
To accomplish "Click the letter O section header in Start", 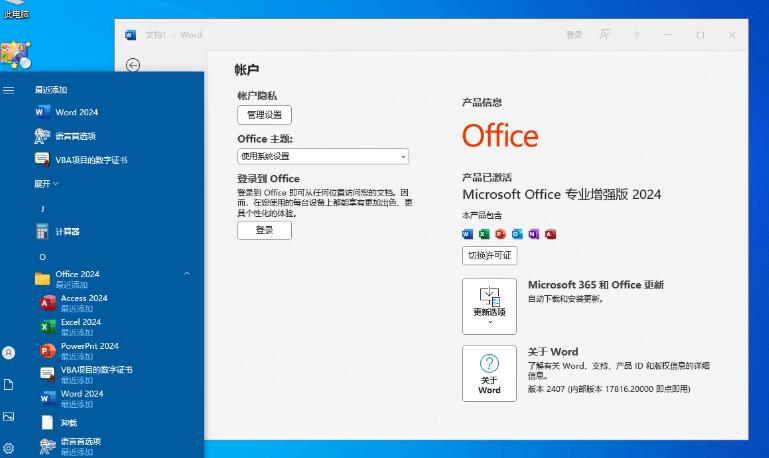I will pyautogui.click(x=43, y=257).
